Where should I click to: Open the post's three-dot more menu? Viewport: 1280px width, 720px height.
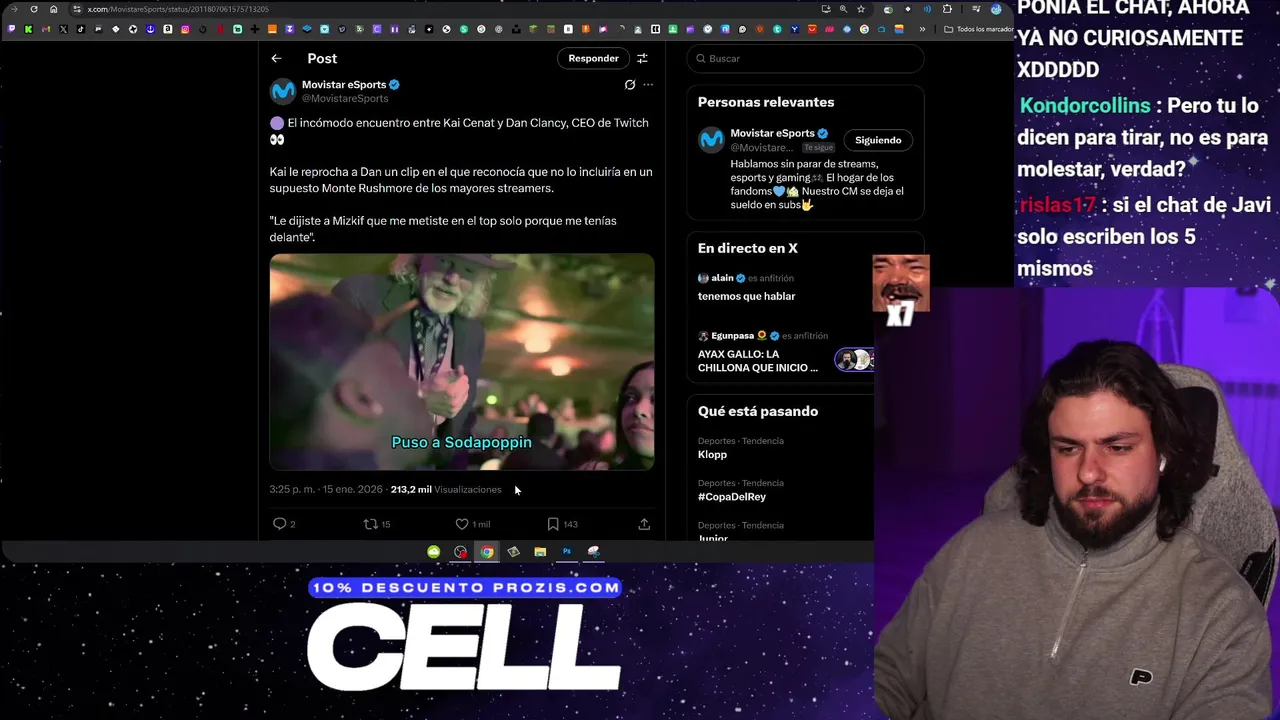tap(648, 85)
